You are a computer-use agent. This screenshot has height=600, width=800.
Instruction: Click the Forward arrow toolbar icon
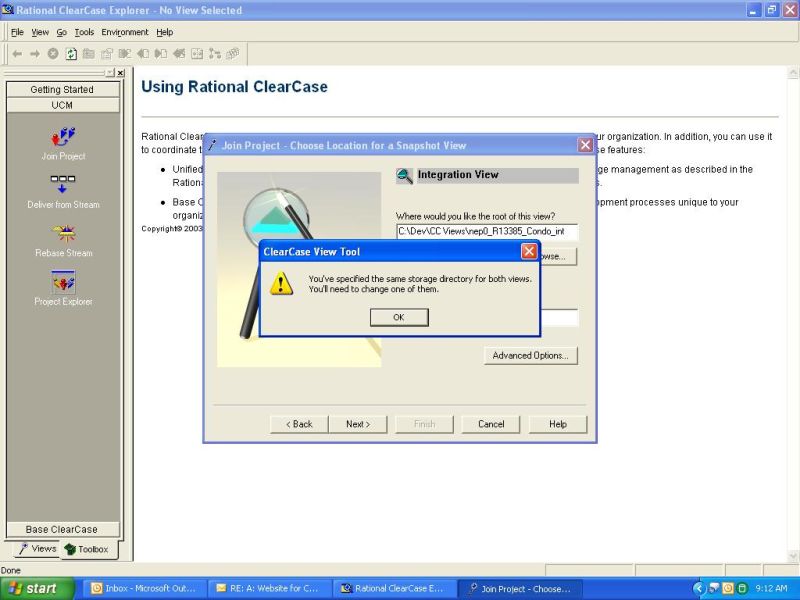[35, 54]
